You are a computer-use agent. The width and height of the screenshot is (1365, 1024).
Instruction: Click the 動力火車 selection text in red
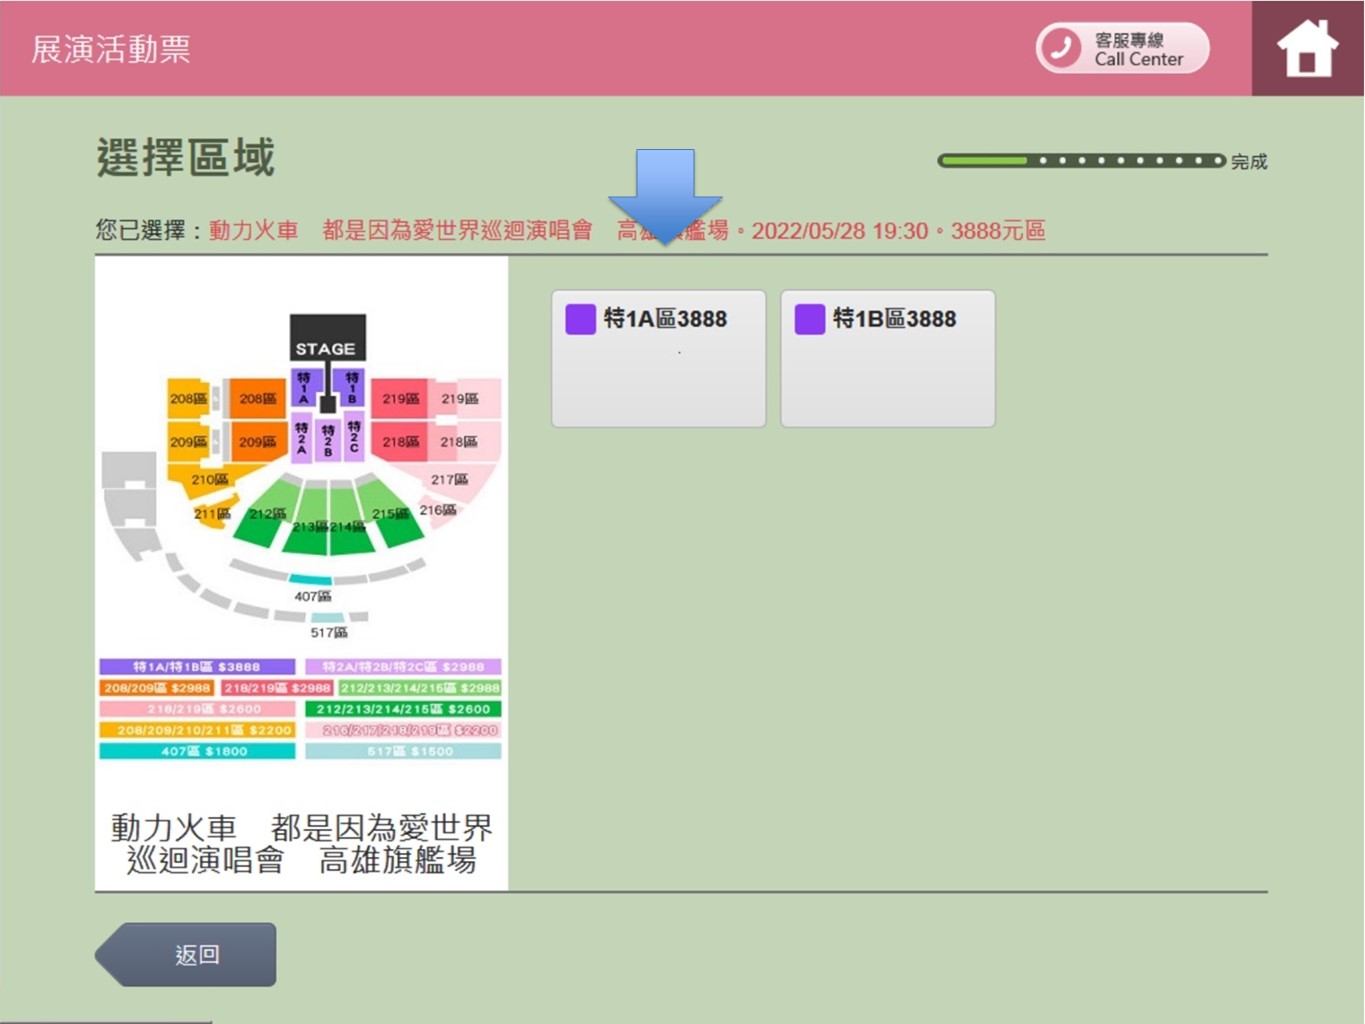tap(253, 231)
